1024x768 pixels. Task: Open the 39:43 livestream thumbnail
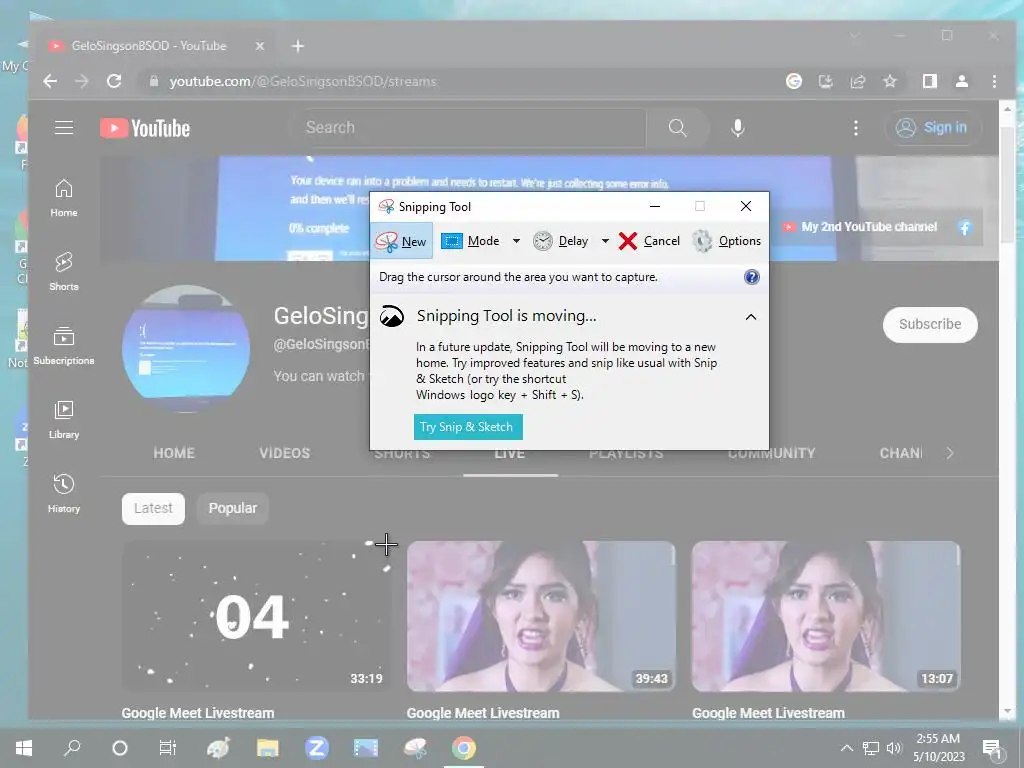[x=541, y=616]
